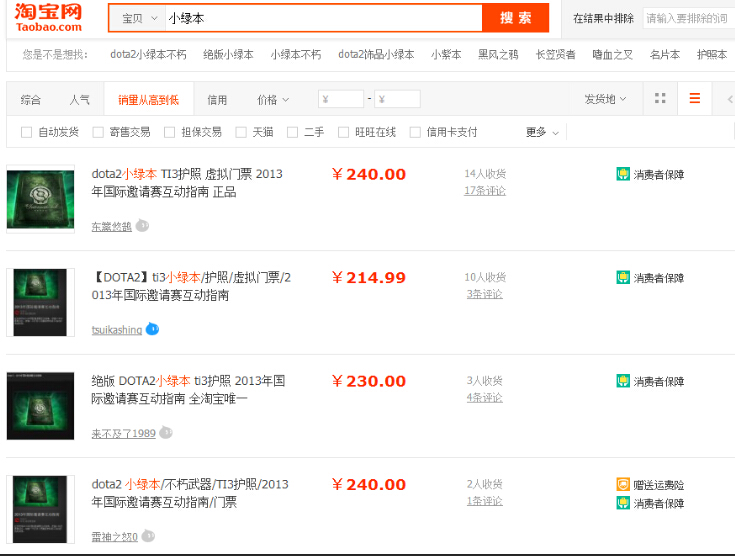The width and height of the screenshot is (735, 556).
Task: Click suggestion dota2小绿本不朽
Action: coord(148,54)
